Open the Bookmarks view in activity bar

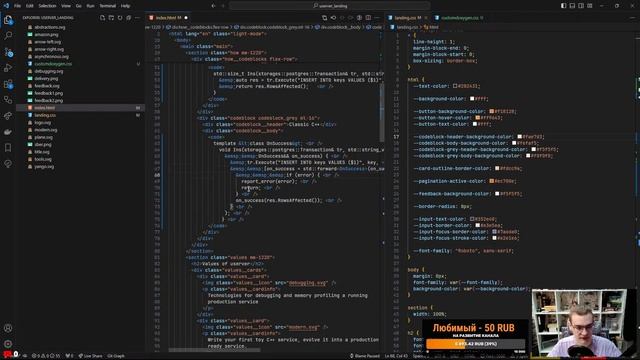pos(8,148)
